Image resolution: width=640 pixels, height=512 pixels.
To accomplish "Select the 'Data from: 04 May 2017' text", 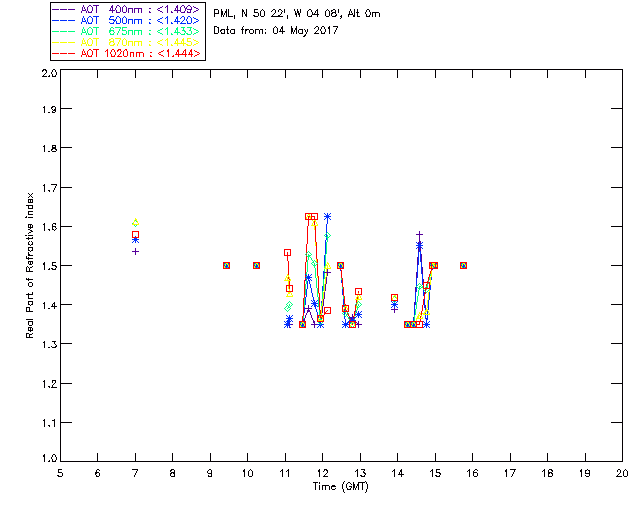I will pos(276,31).
